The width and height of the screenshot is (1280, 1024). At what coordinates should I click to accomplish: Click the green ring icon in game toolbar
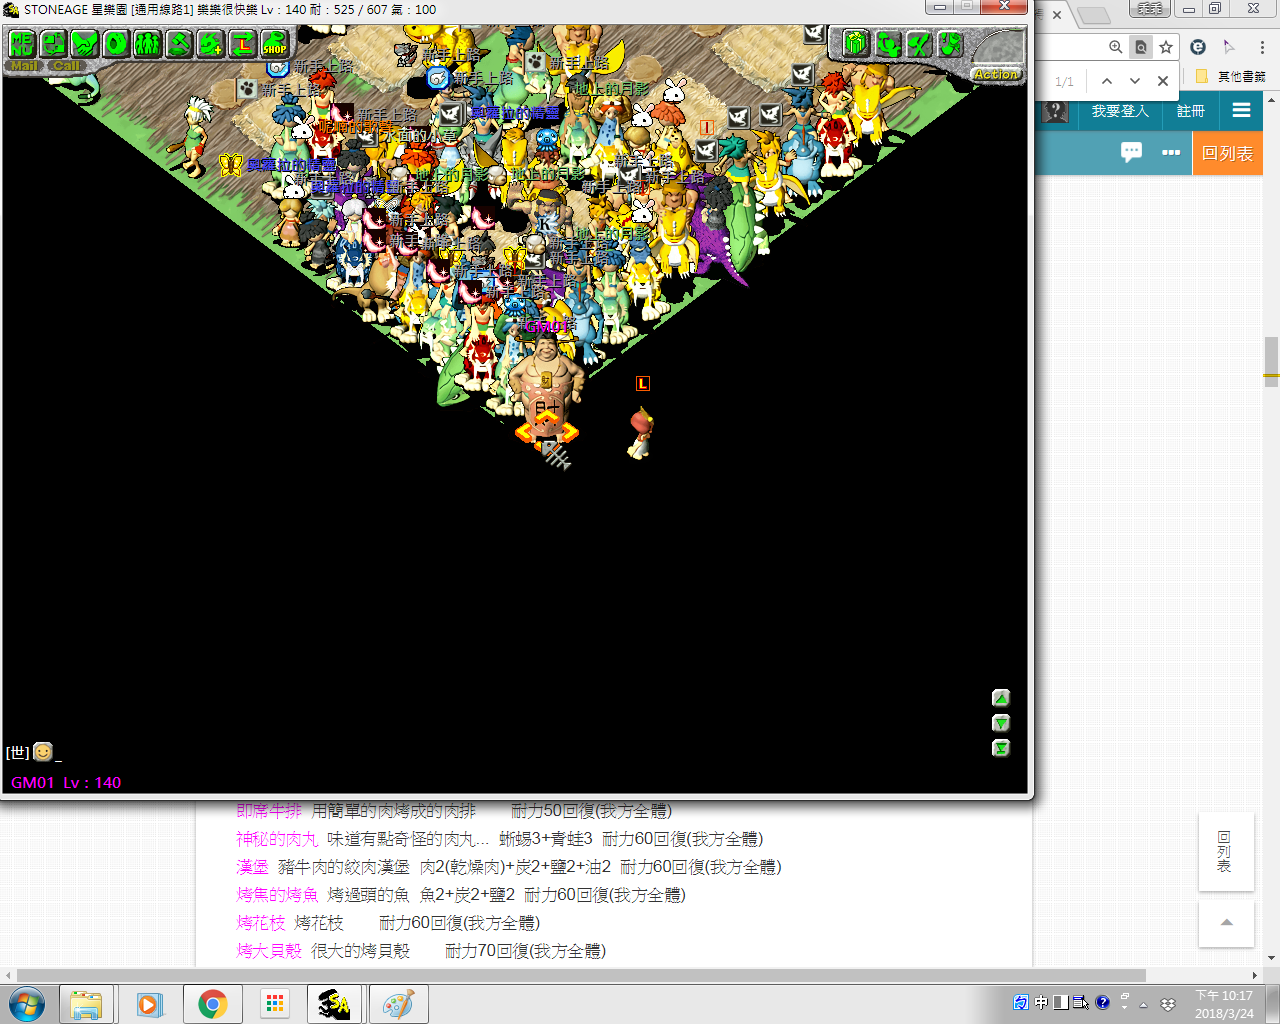point(116,43)
